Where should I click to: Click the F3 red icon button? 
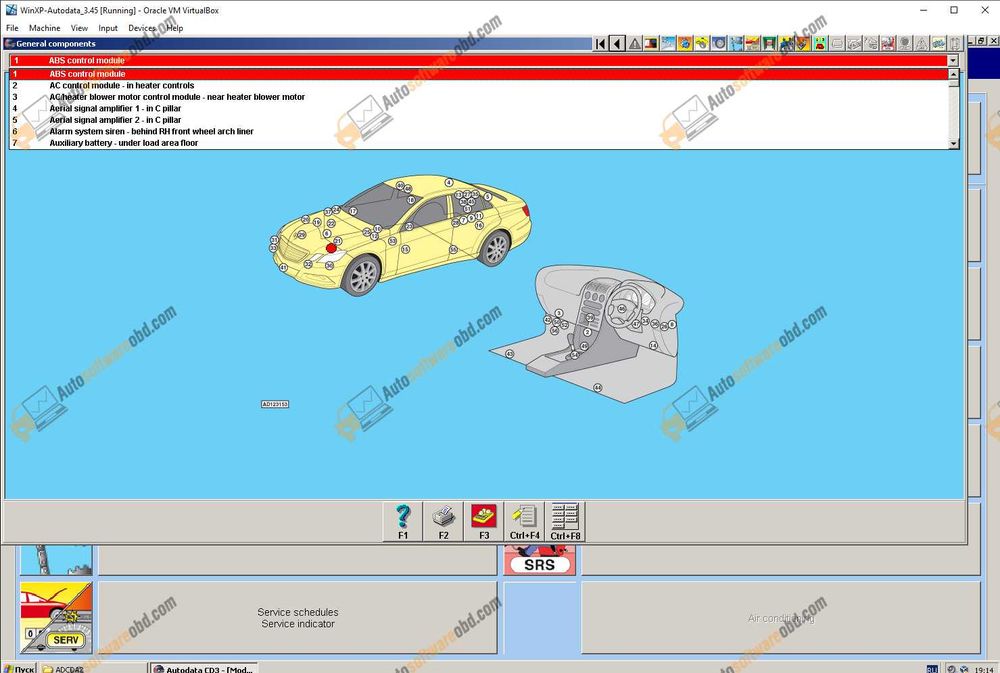[484, 522]
